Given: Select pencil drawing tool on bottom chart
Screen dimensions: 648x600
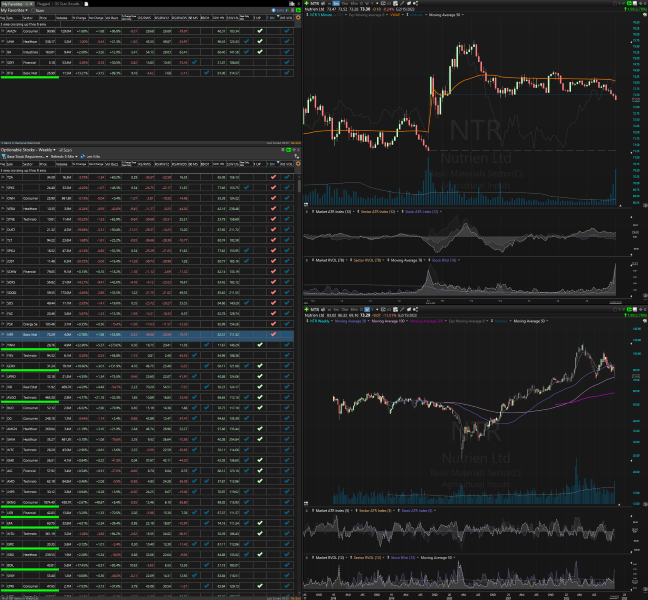Looking at the screenshot, I should click(x=402, y=310).
